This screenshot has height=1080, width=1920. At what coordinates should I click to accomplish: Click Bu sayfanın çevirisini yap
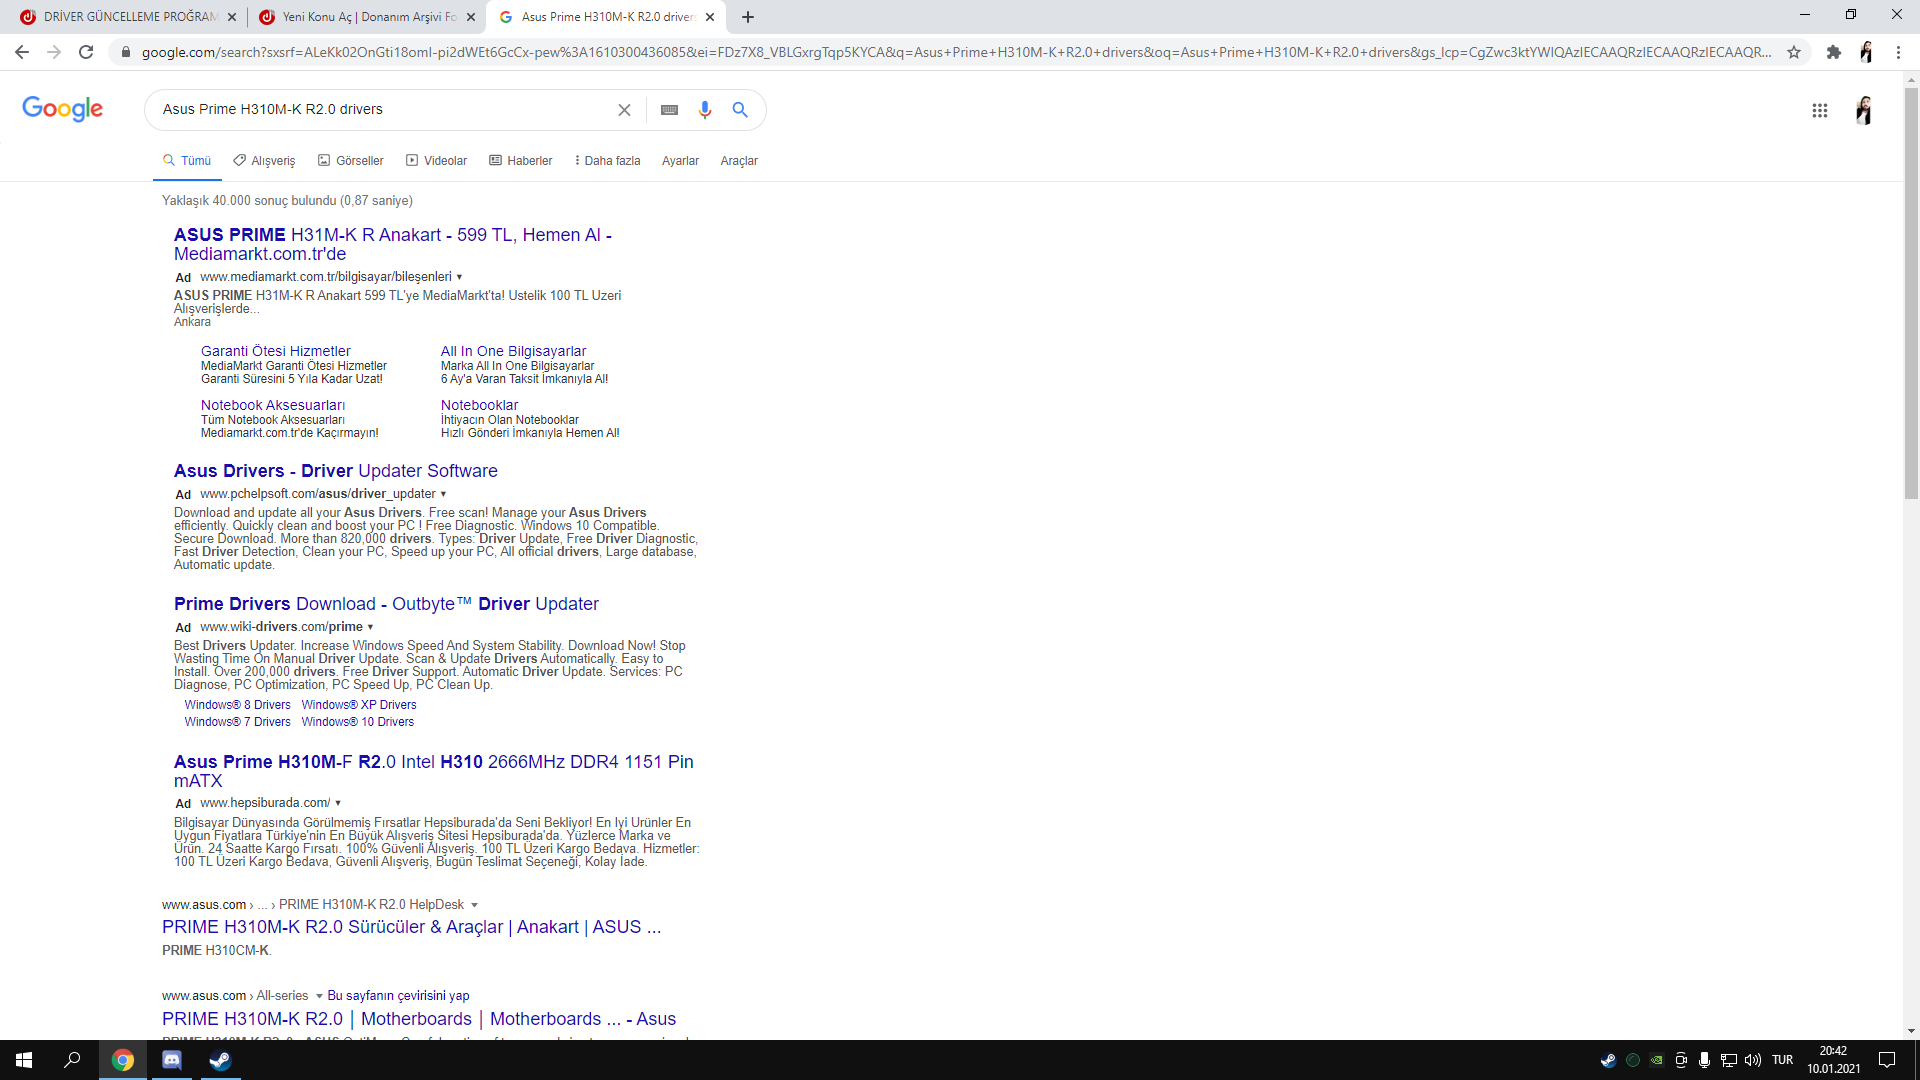click(x=398, y=996)
